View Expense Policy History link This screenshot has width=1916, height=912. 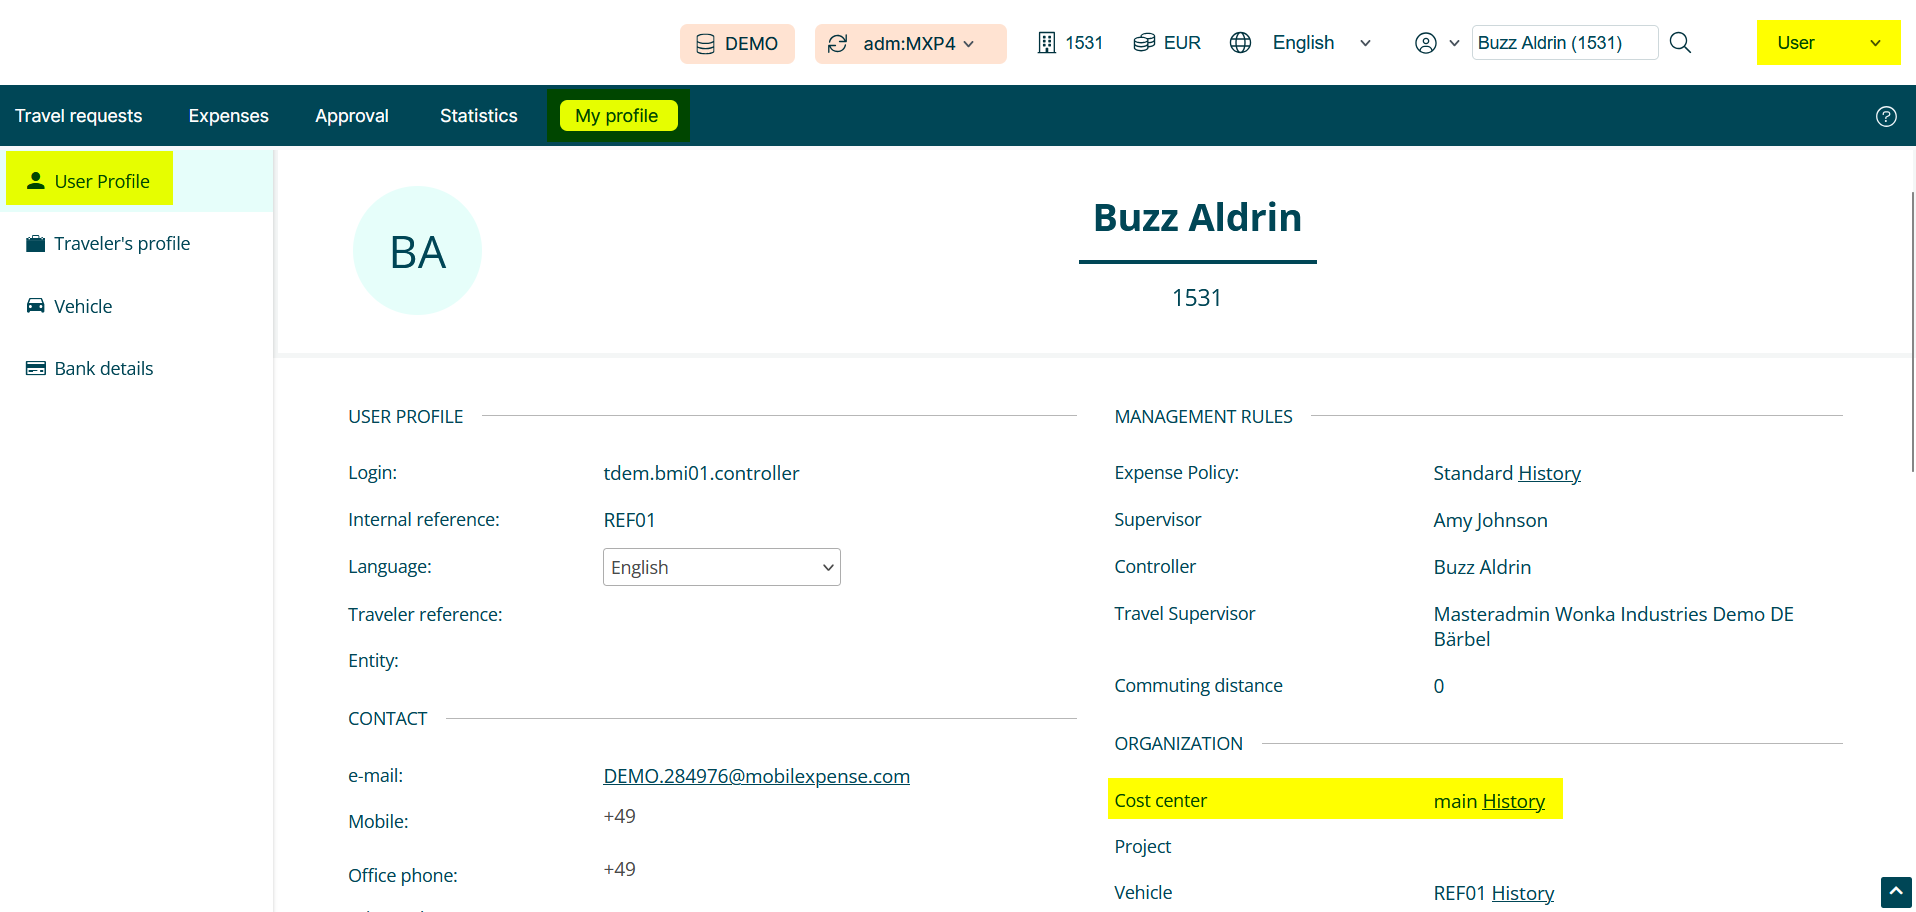coord(1549,473)
